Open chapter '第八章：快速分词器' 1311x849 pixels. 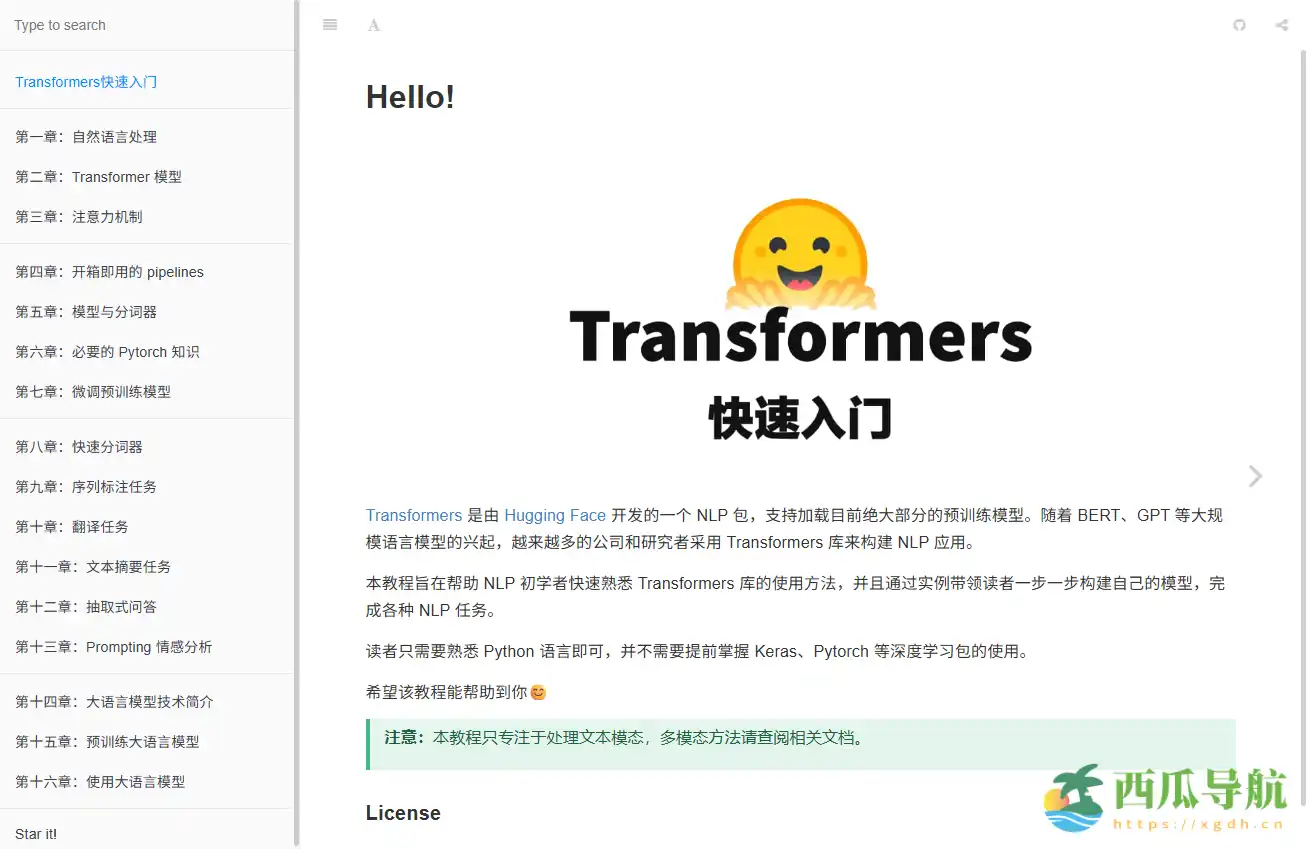click(x=80, y=446)
